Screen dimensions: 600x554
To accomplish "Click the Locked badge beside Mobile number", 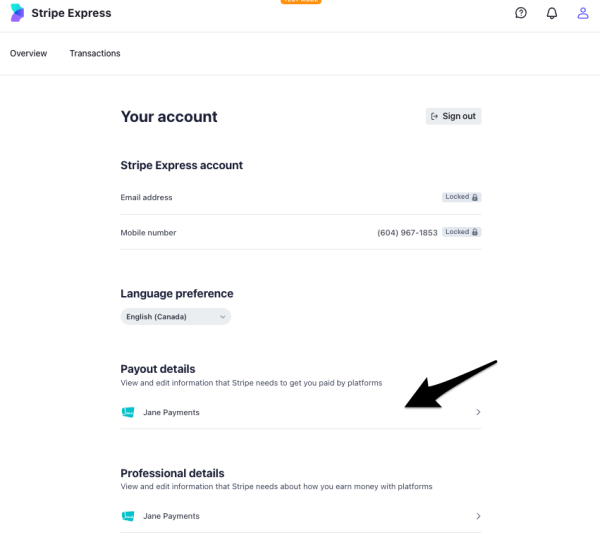I will 461,232.
